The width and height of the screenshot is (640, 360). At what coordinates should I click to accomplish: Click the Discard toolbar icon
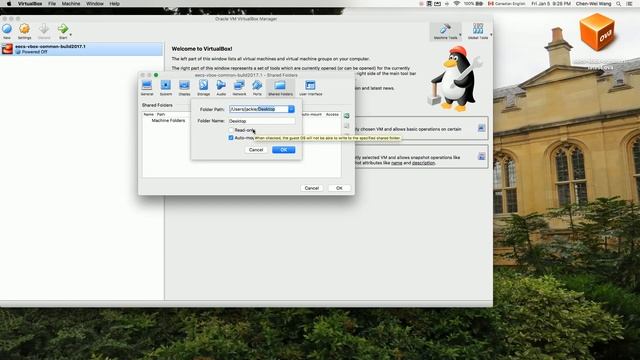tap(44, 29)
